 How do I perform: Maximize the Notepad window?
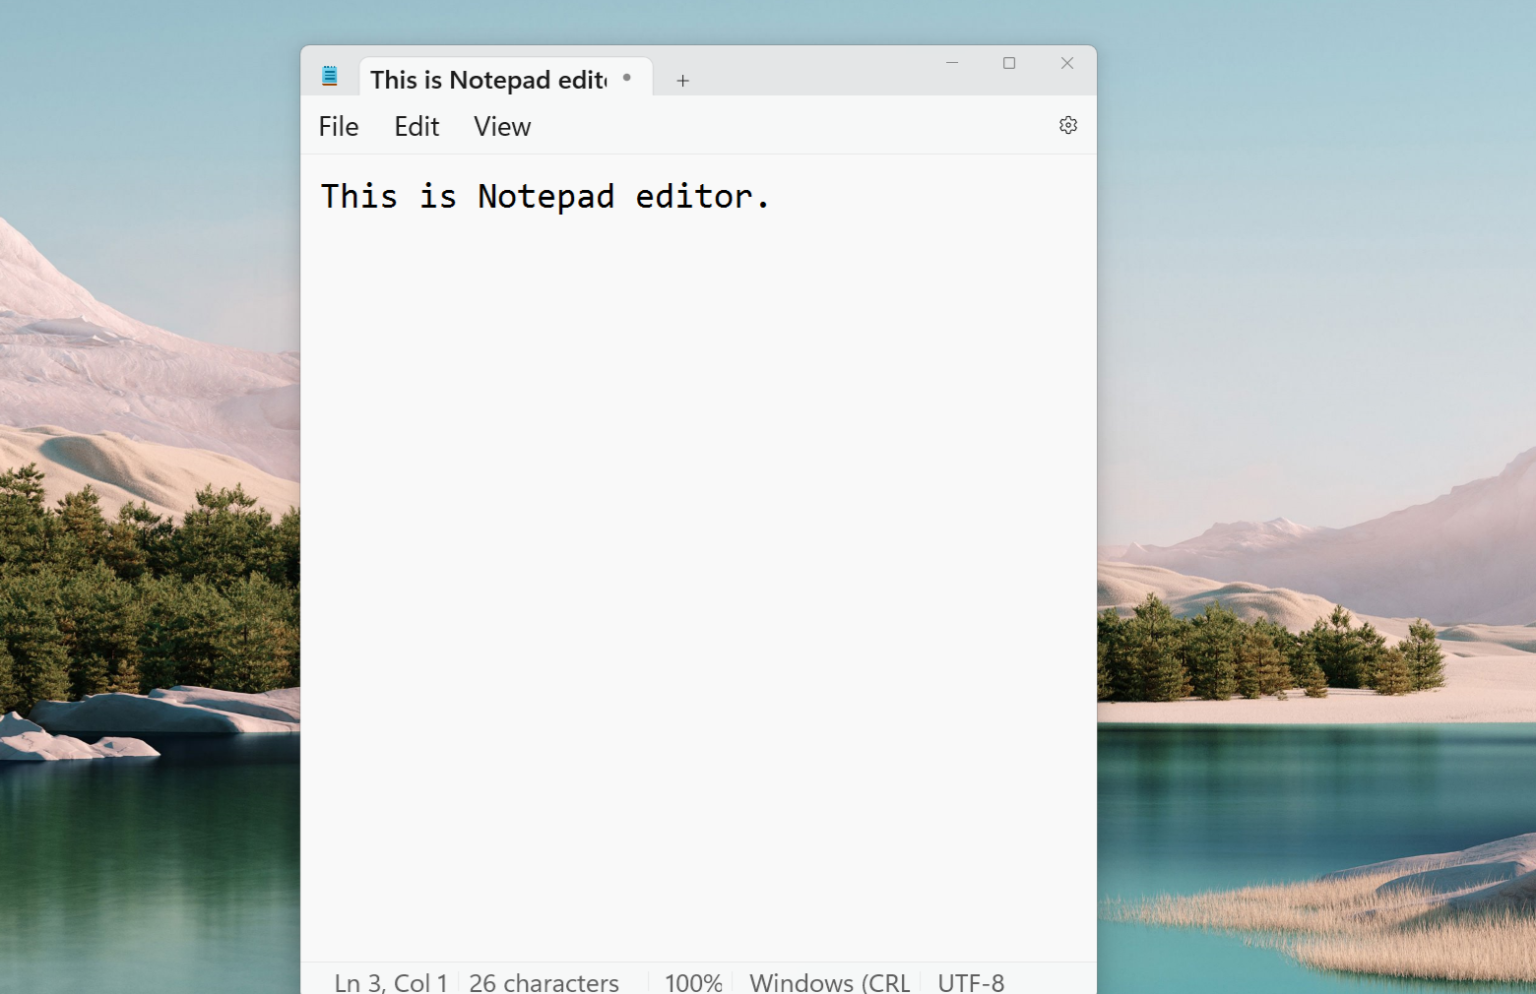pyautogui.click(x=1009, y=63)
